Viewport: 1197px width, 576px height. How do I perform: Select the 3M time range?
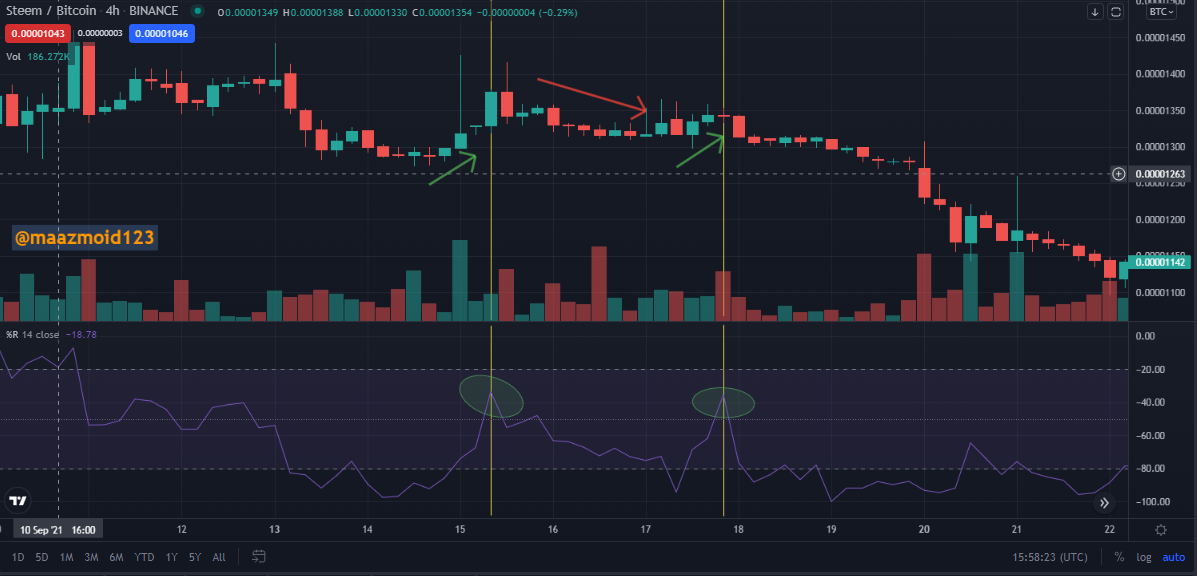(92, 557)
